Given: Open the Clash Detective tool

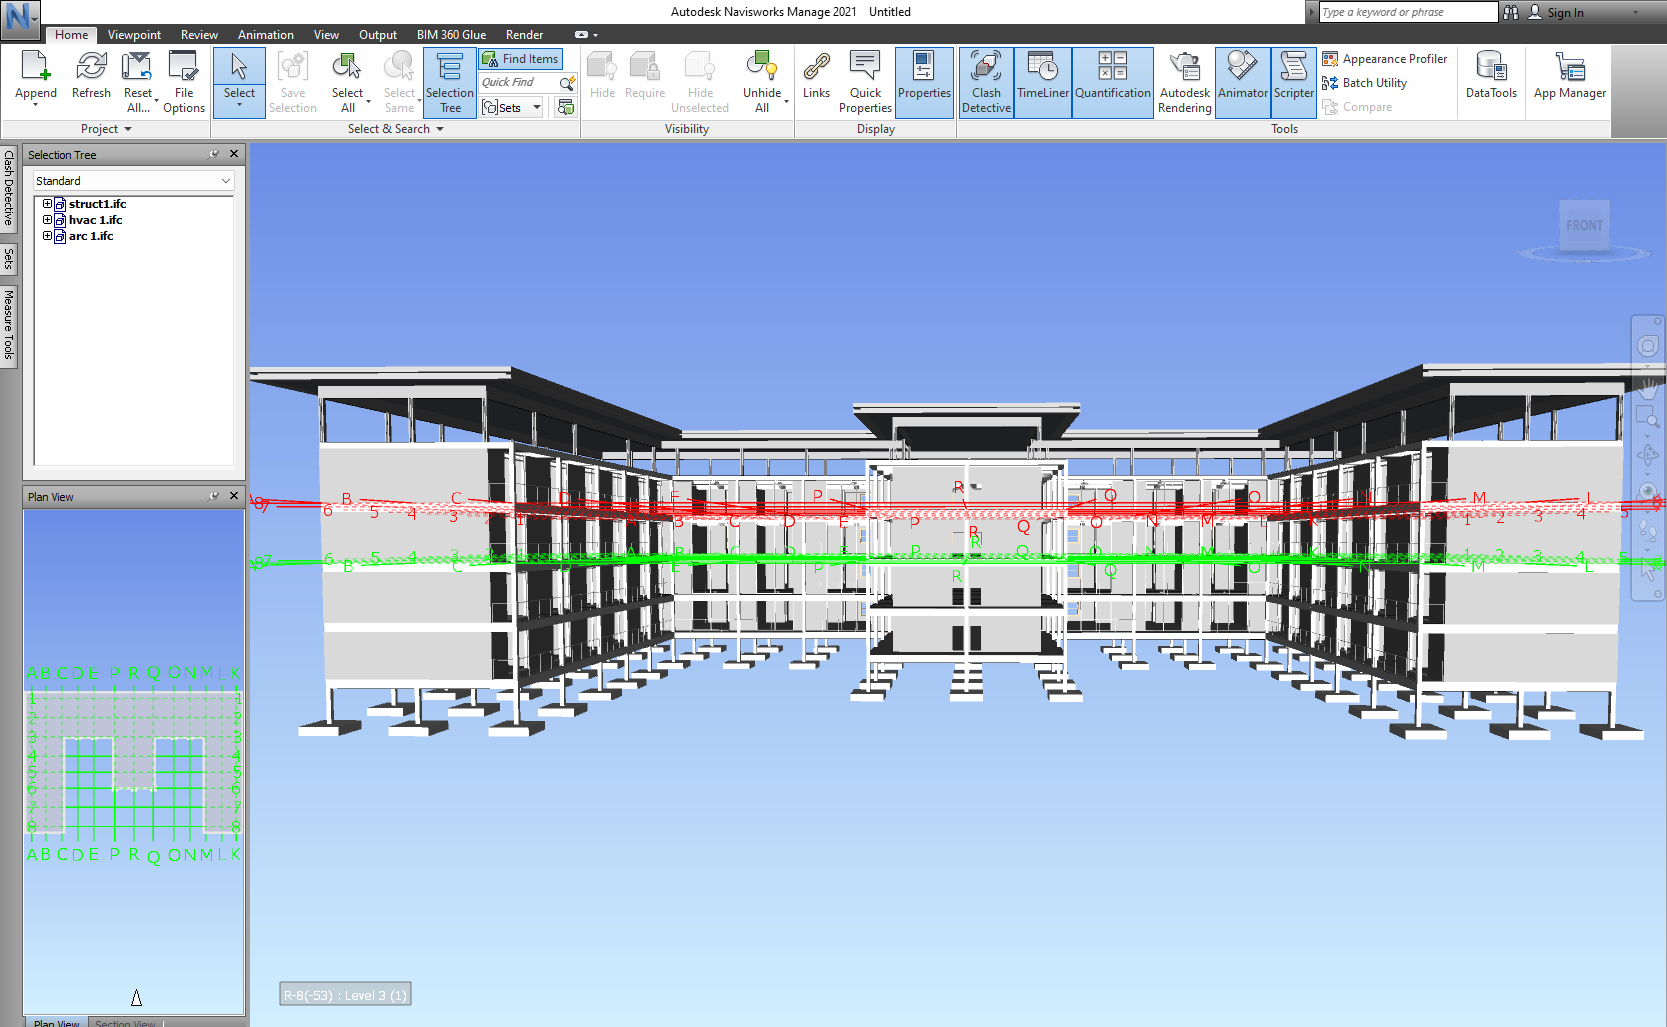Looking at the screenshot, I should (986, 82).
